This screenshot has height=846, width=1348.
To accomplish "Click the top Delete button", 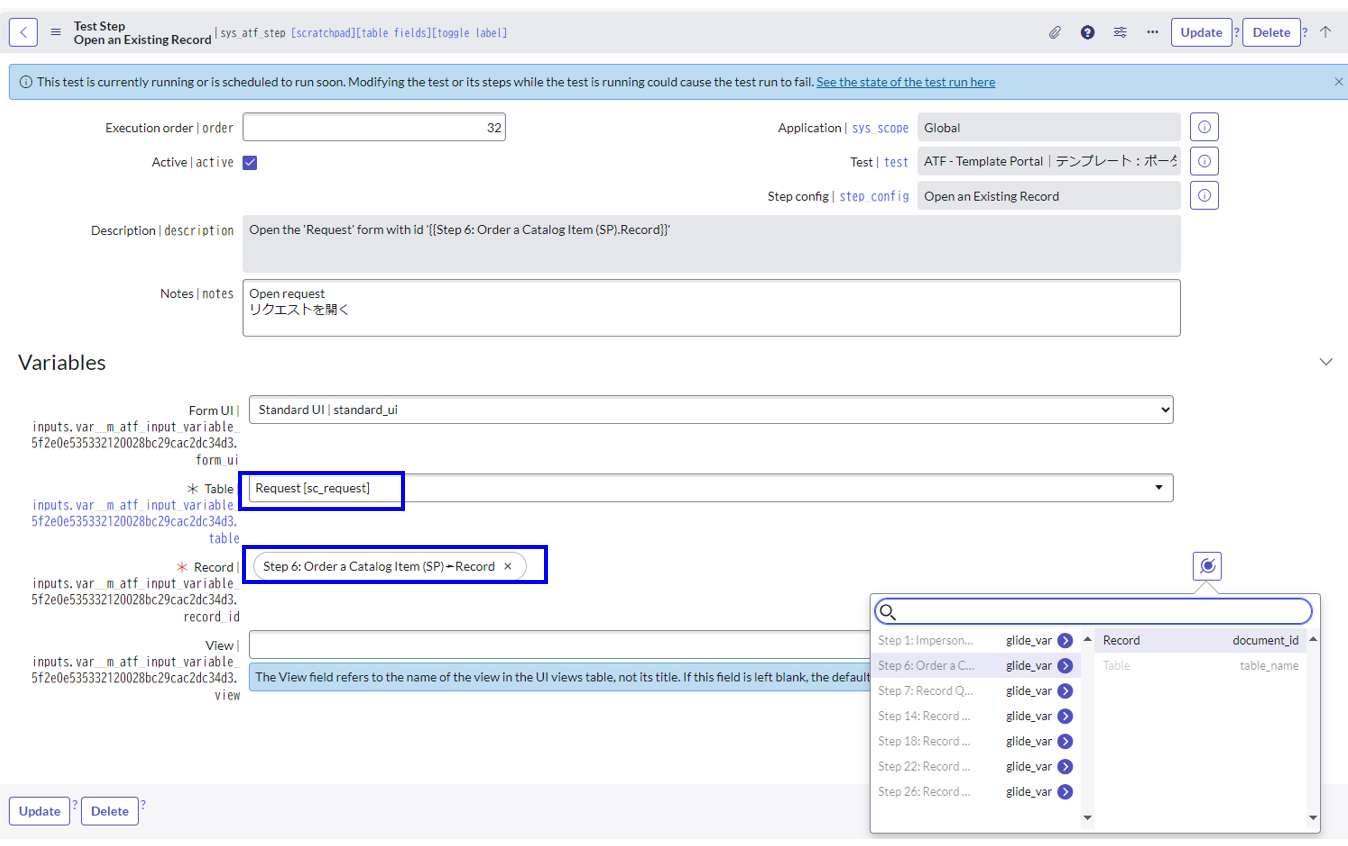I will (1271, 32).
